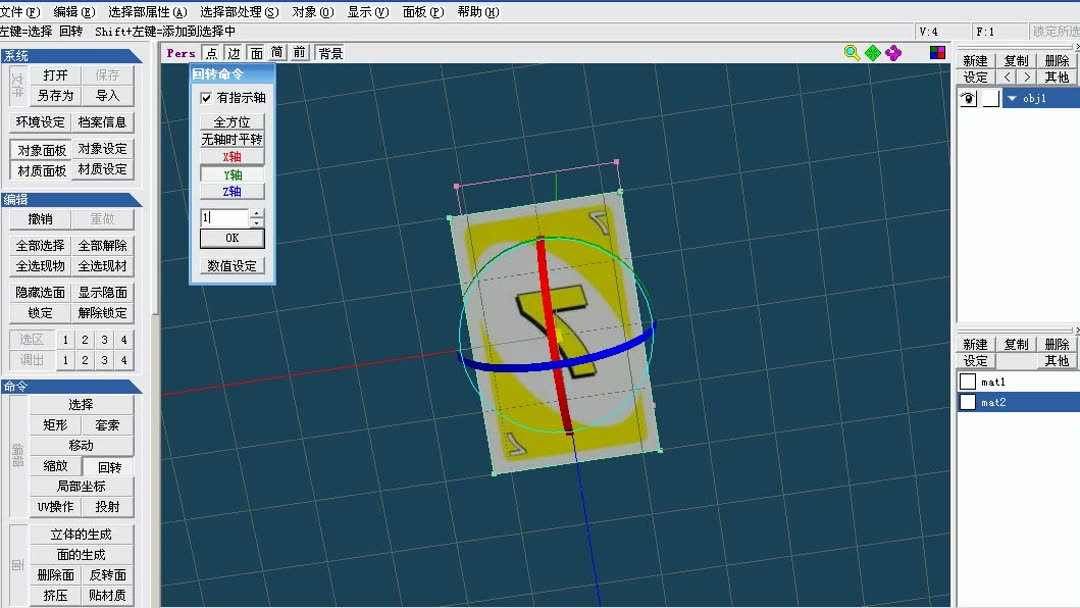1080x608 pixels.
Task: Toggle 点 point display in viewport toolbar
Action: (x=211, y=52)
